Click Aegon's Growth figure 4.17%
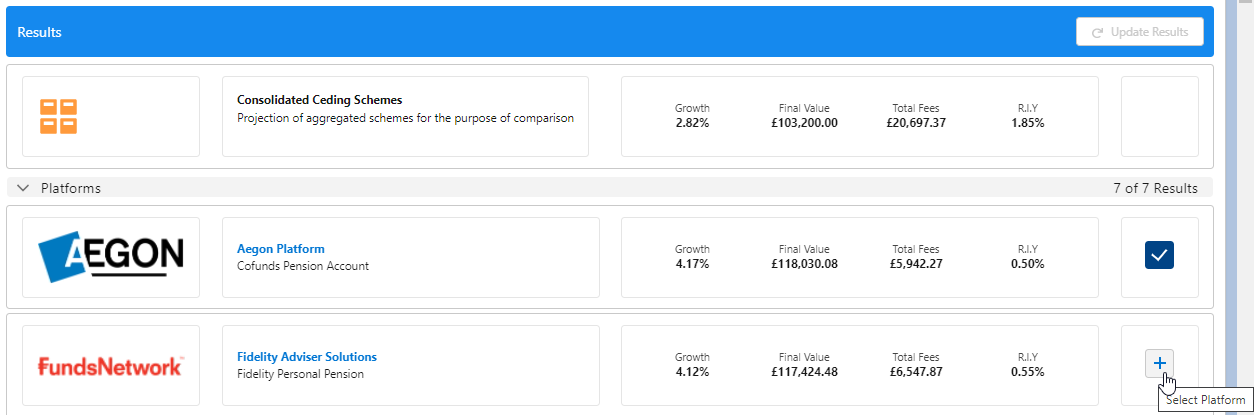The width and height of the screenshot is (1254, 415). 692,264
